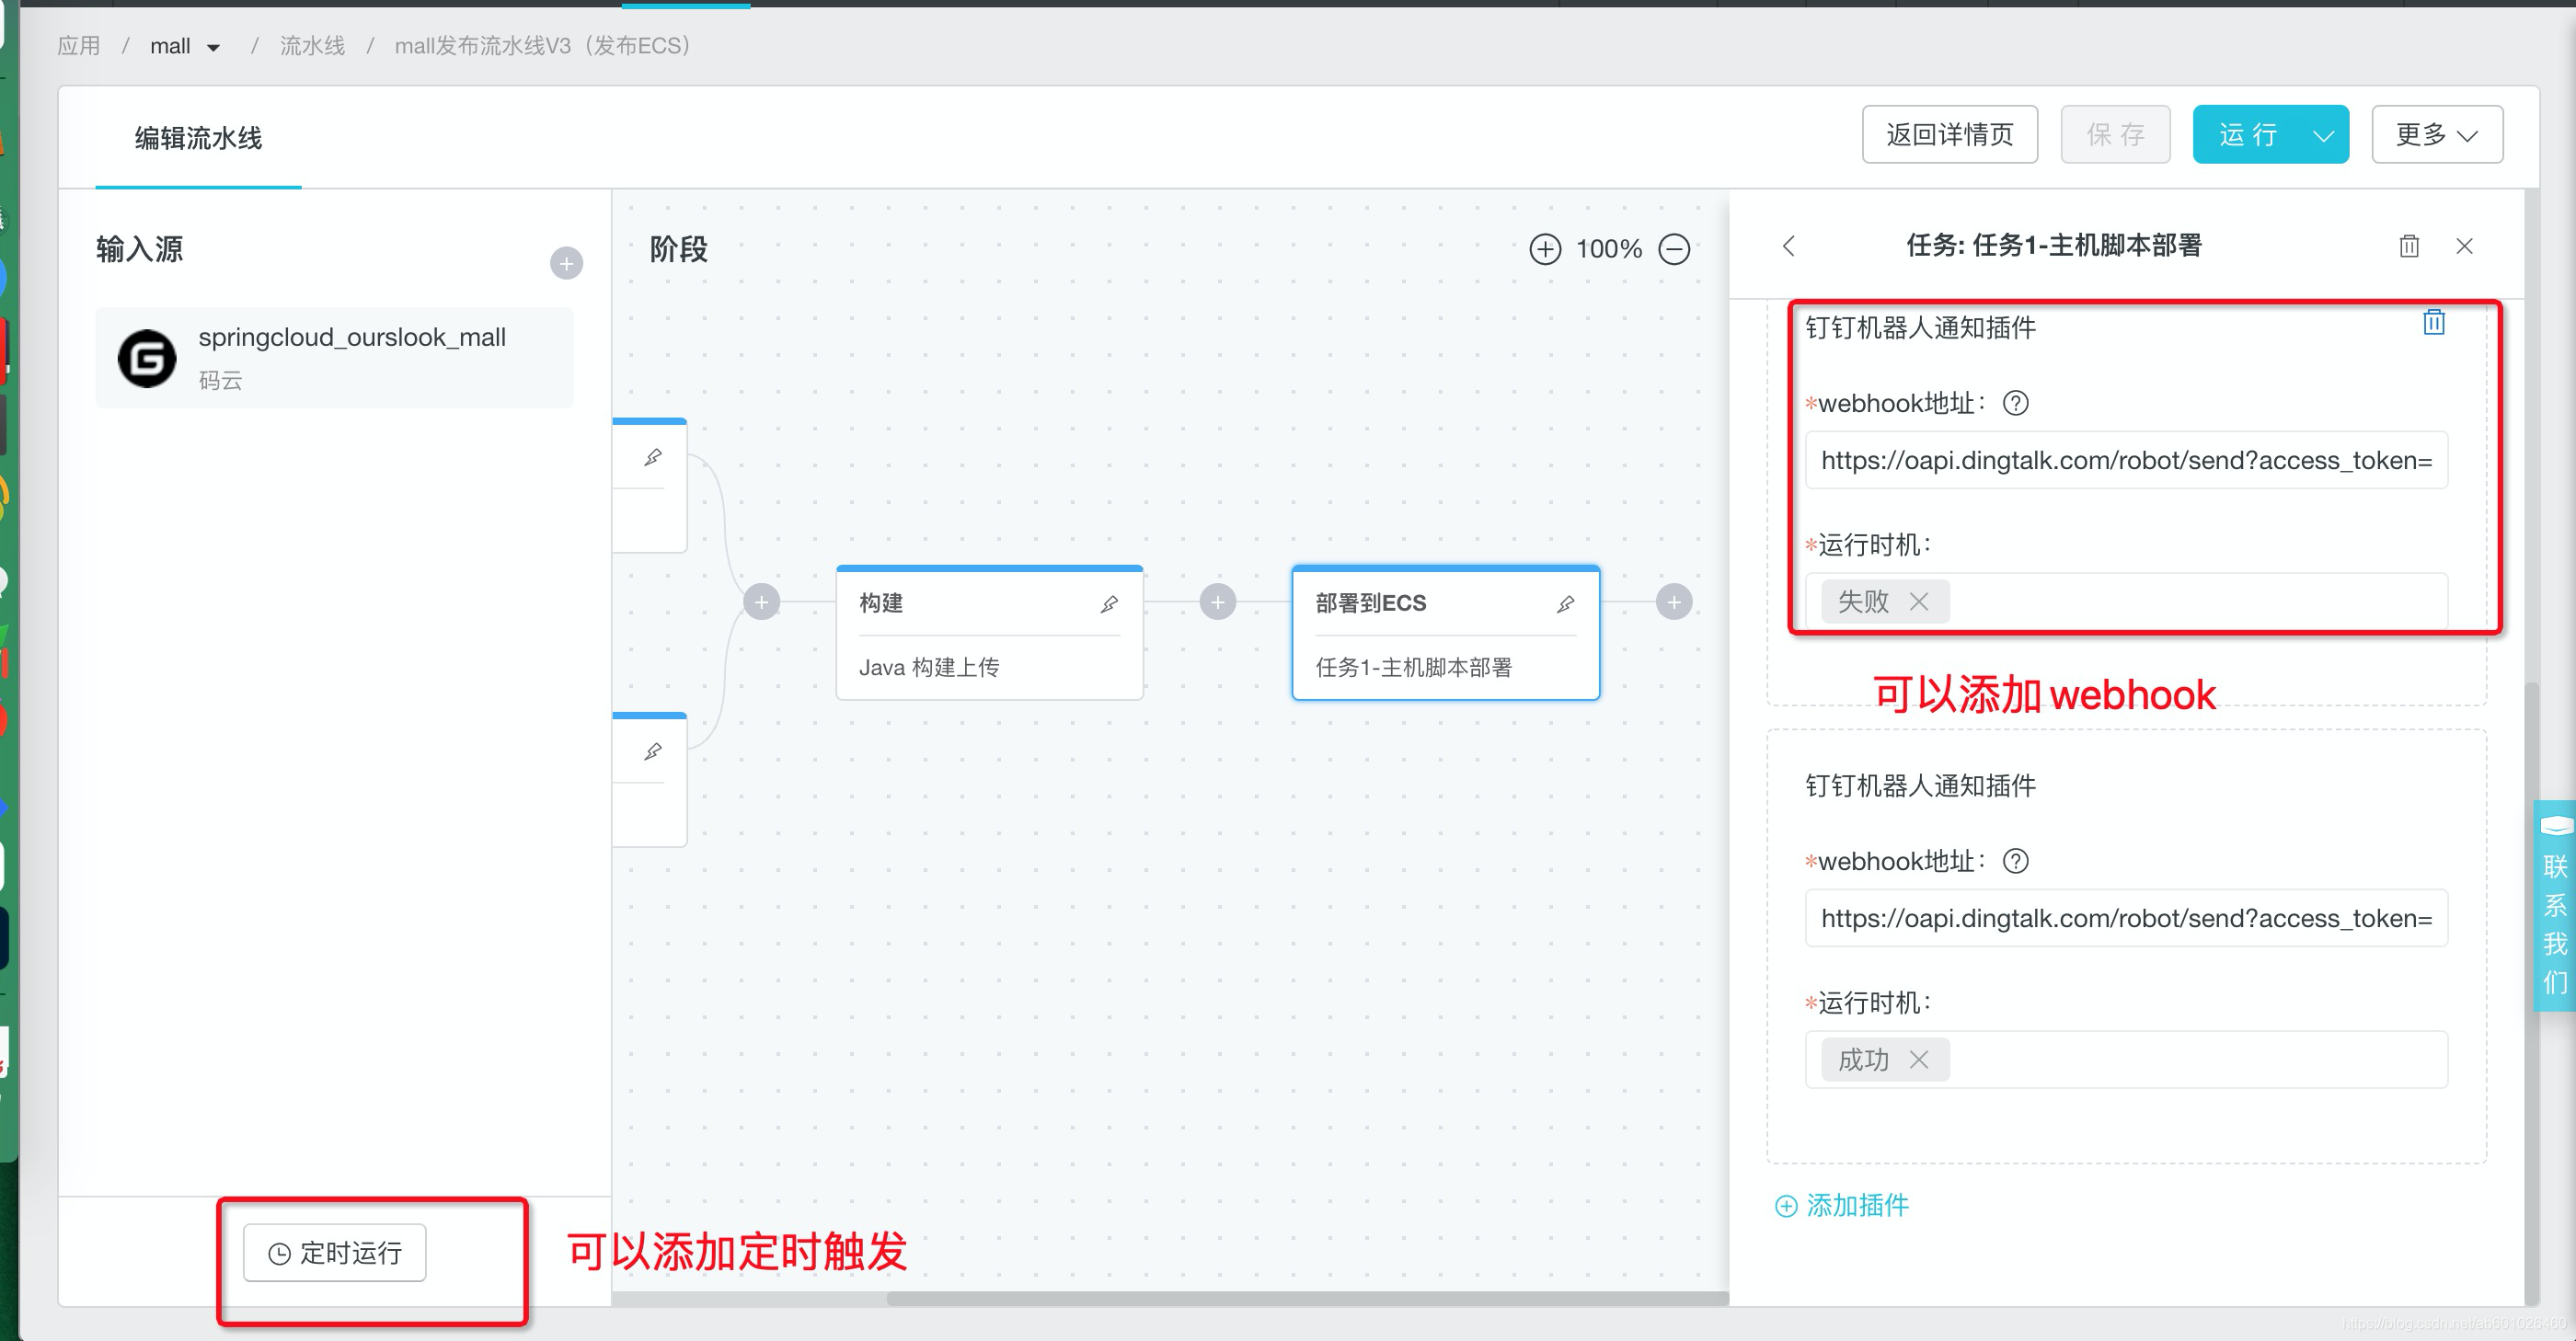Click 定时运行 scheduled trigger button
The image size is (2576, 1341).
[335, 1252]
